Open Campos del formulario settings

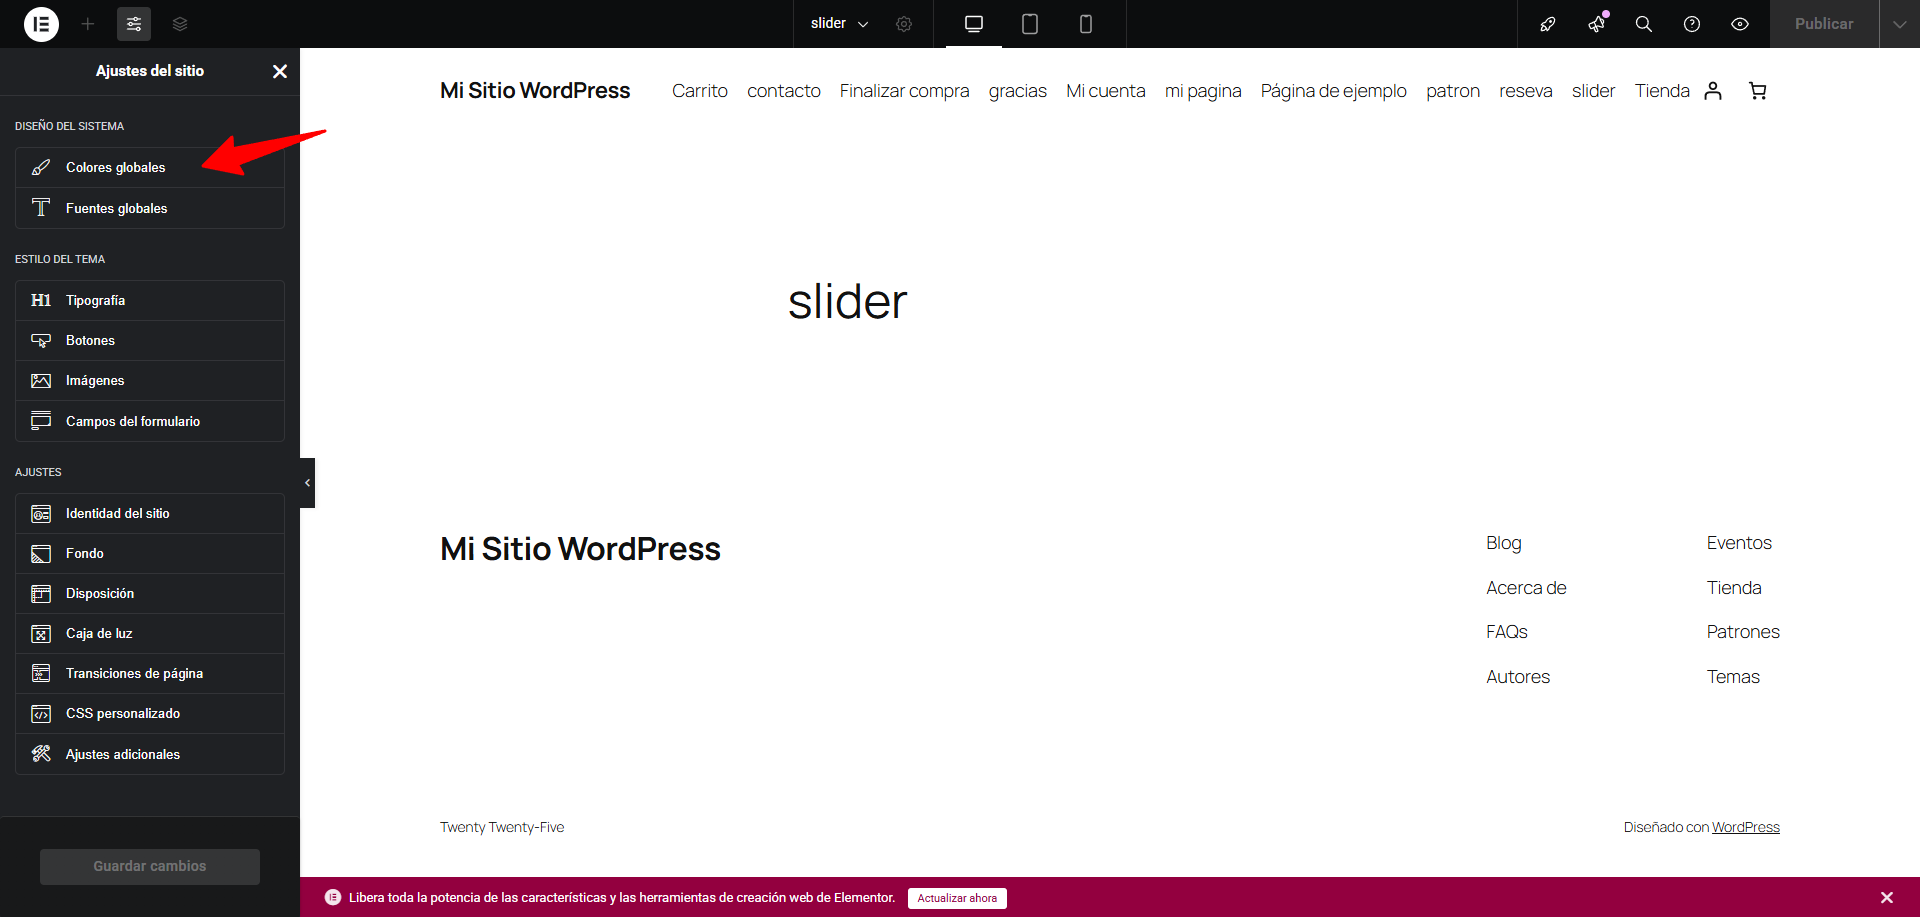(150, 421)
